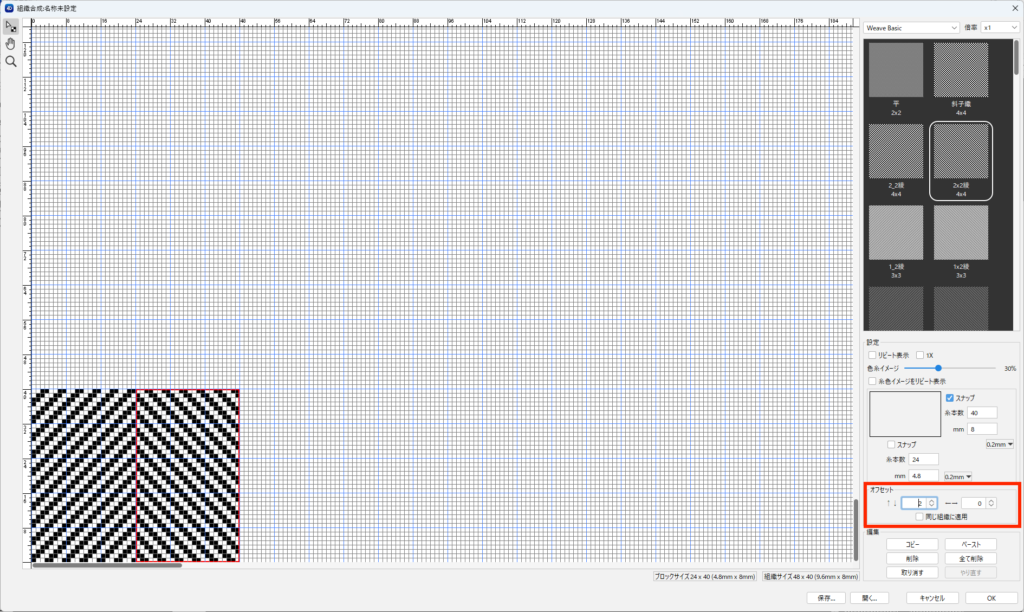The width and height of the screenshot is (1024, 612).
Task: Enable 糸色イメージをリピート表示 checkbox
Action: click(x=872, y=381)
